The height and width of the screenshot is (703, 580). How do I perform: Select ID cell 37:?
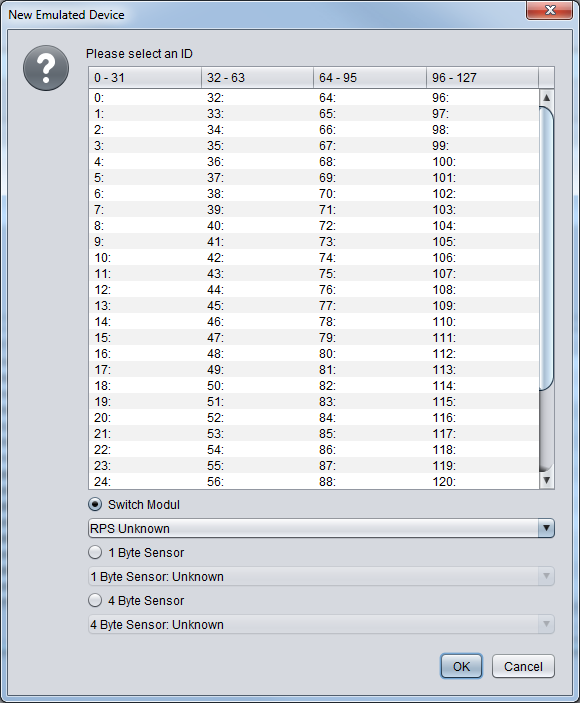tap(258, 178)
